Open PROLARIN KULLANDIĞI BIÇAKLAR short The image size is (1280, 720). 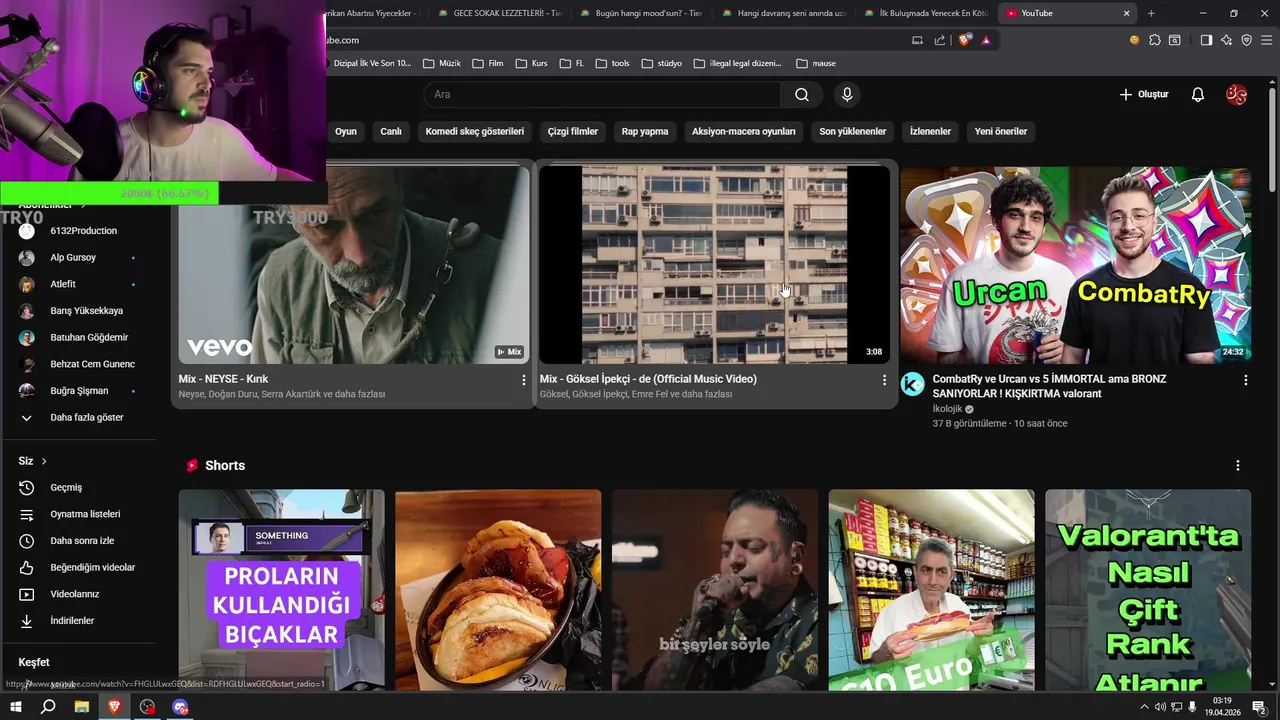click(282, 590)
